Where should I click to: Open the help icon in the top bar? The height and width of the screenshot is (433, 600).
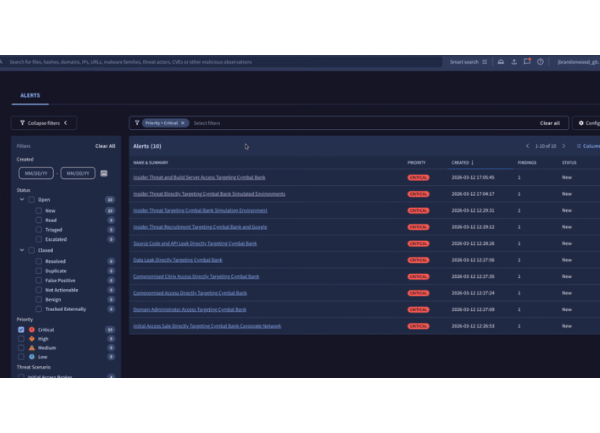point(541,62)
